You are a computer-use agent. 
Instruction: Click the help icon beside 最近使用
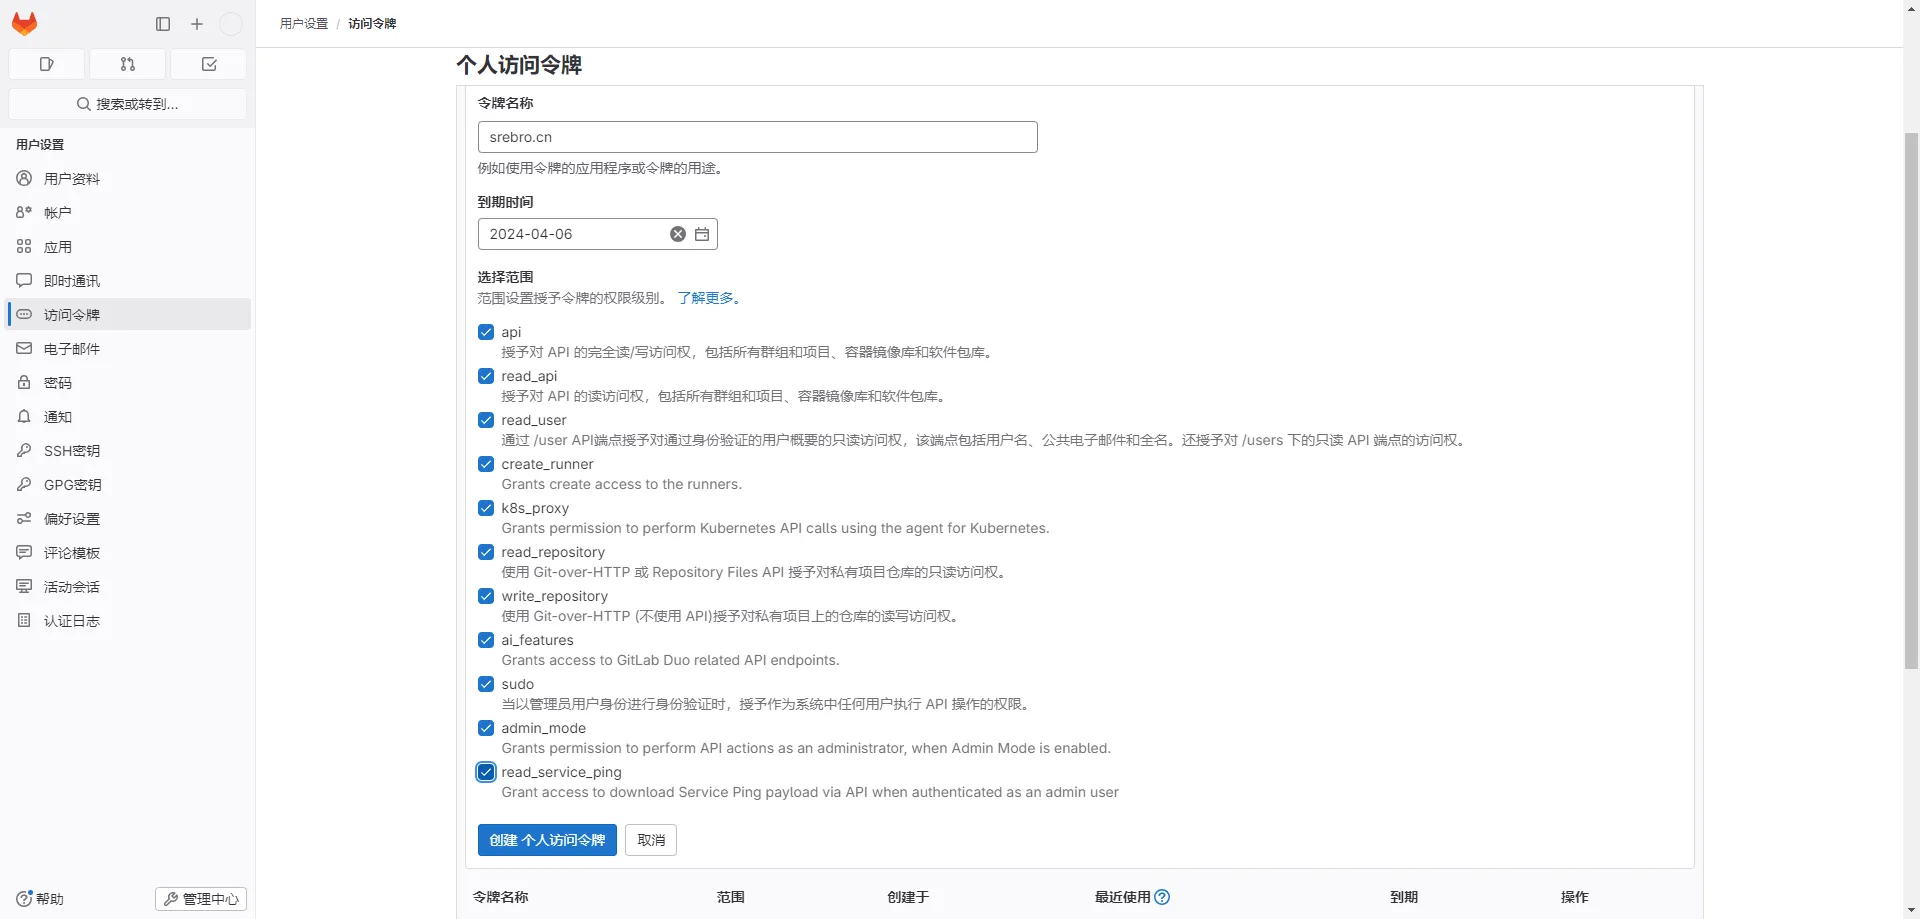pos(1162,897)
